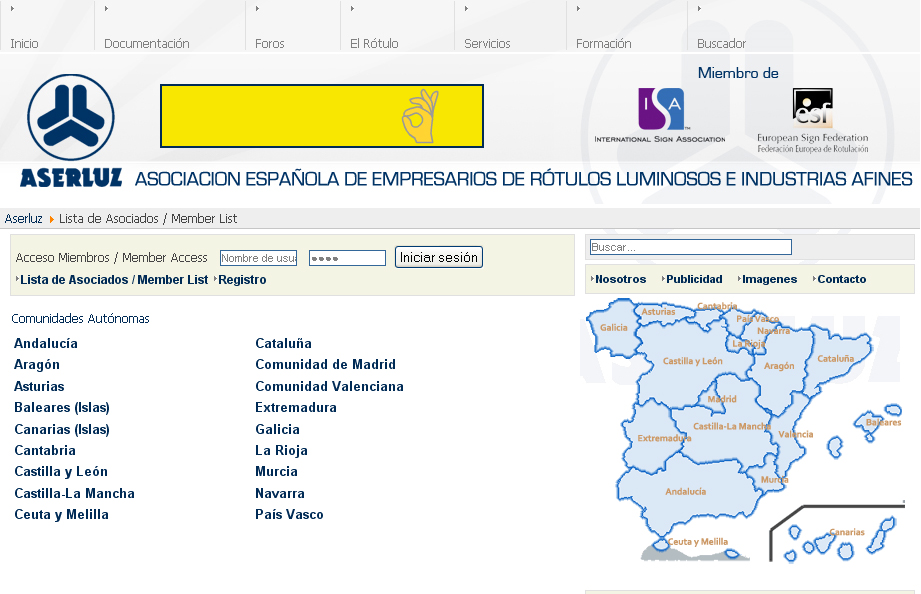The width and height of the screenshot is (921, 594).
Task: Open the Buscador menu
Action: pos(721,43)
